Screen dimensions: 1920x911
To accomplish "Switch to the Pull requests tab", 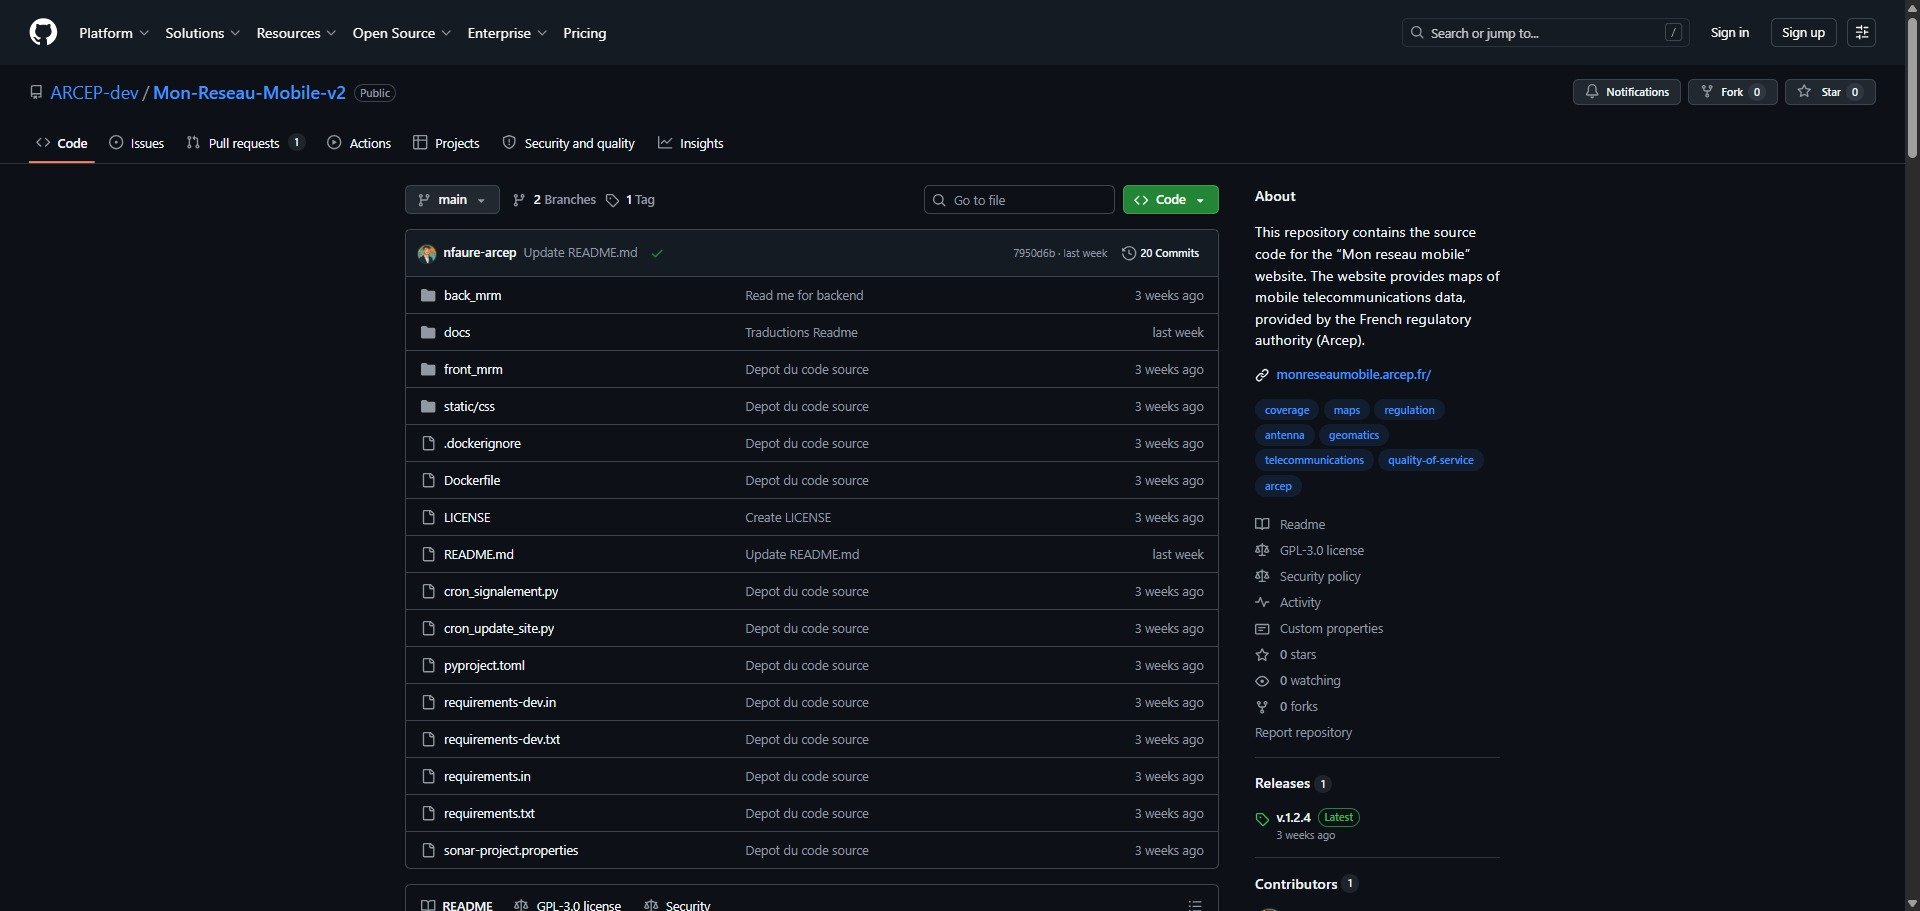I will coord(245,143).
